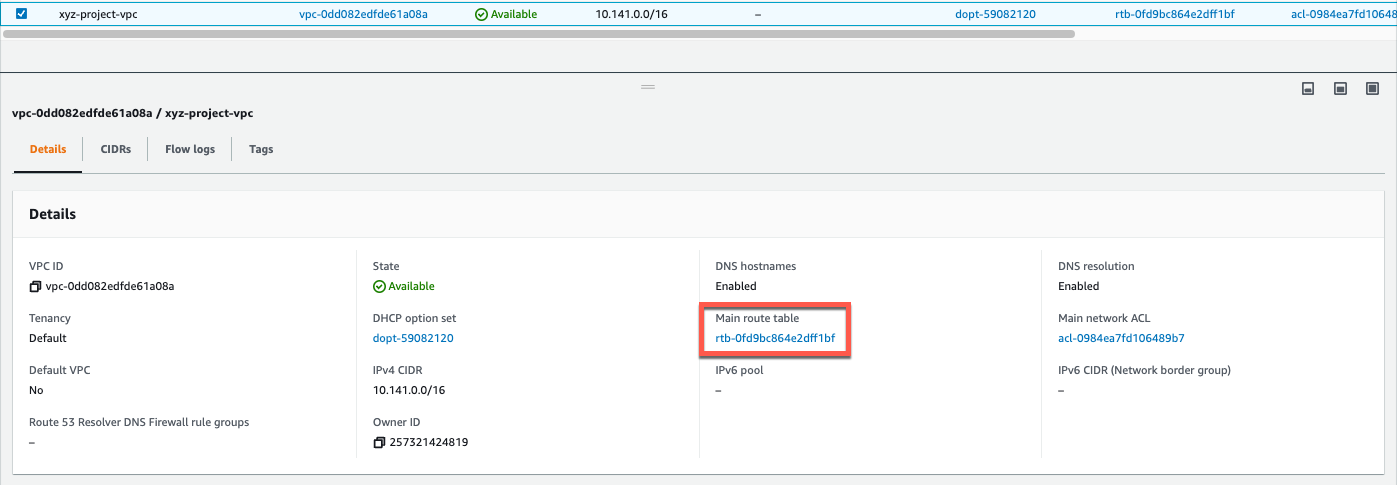1397x485 pixels.
Task: Open the CIDRs tab
Action: point(116,149)
